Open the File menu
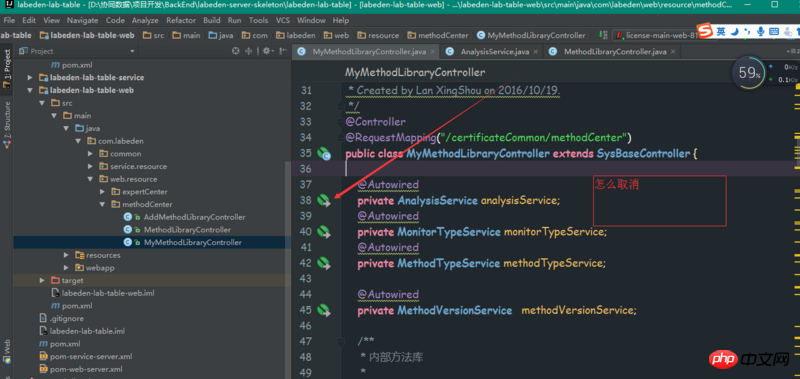 point(9,20)
